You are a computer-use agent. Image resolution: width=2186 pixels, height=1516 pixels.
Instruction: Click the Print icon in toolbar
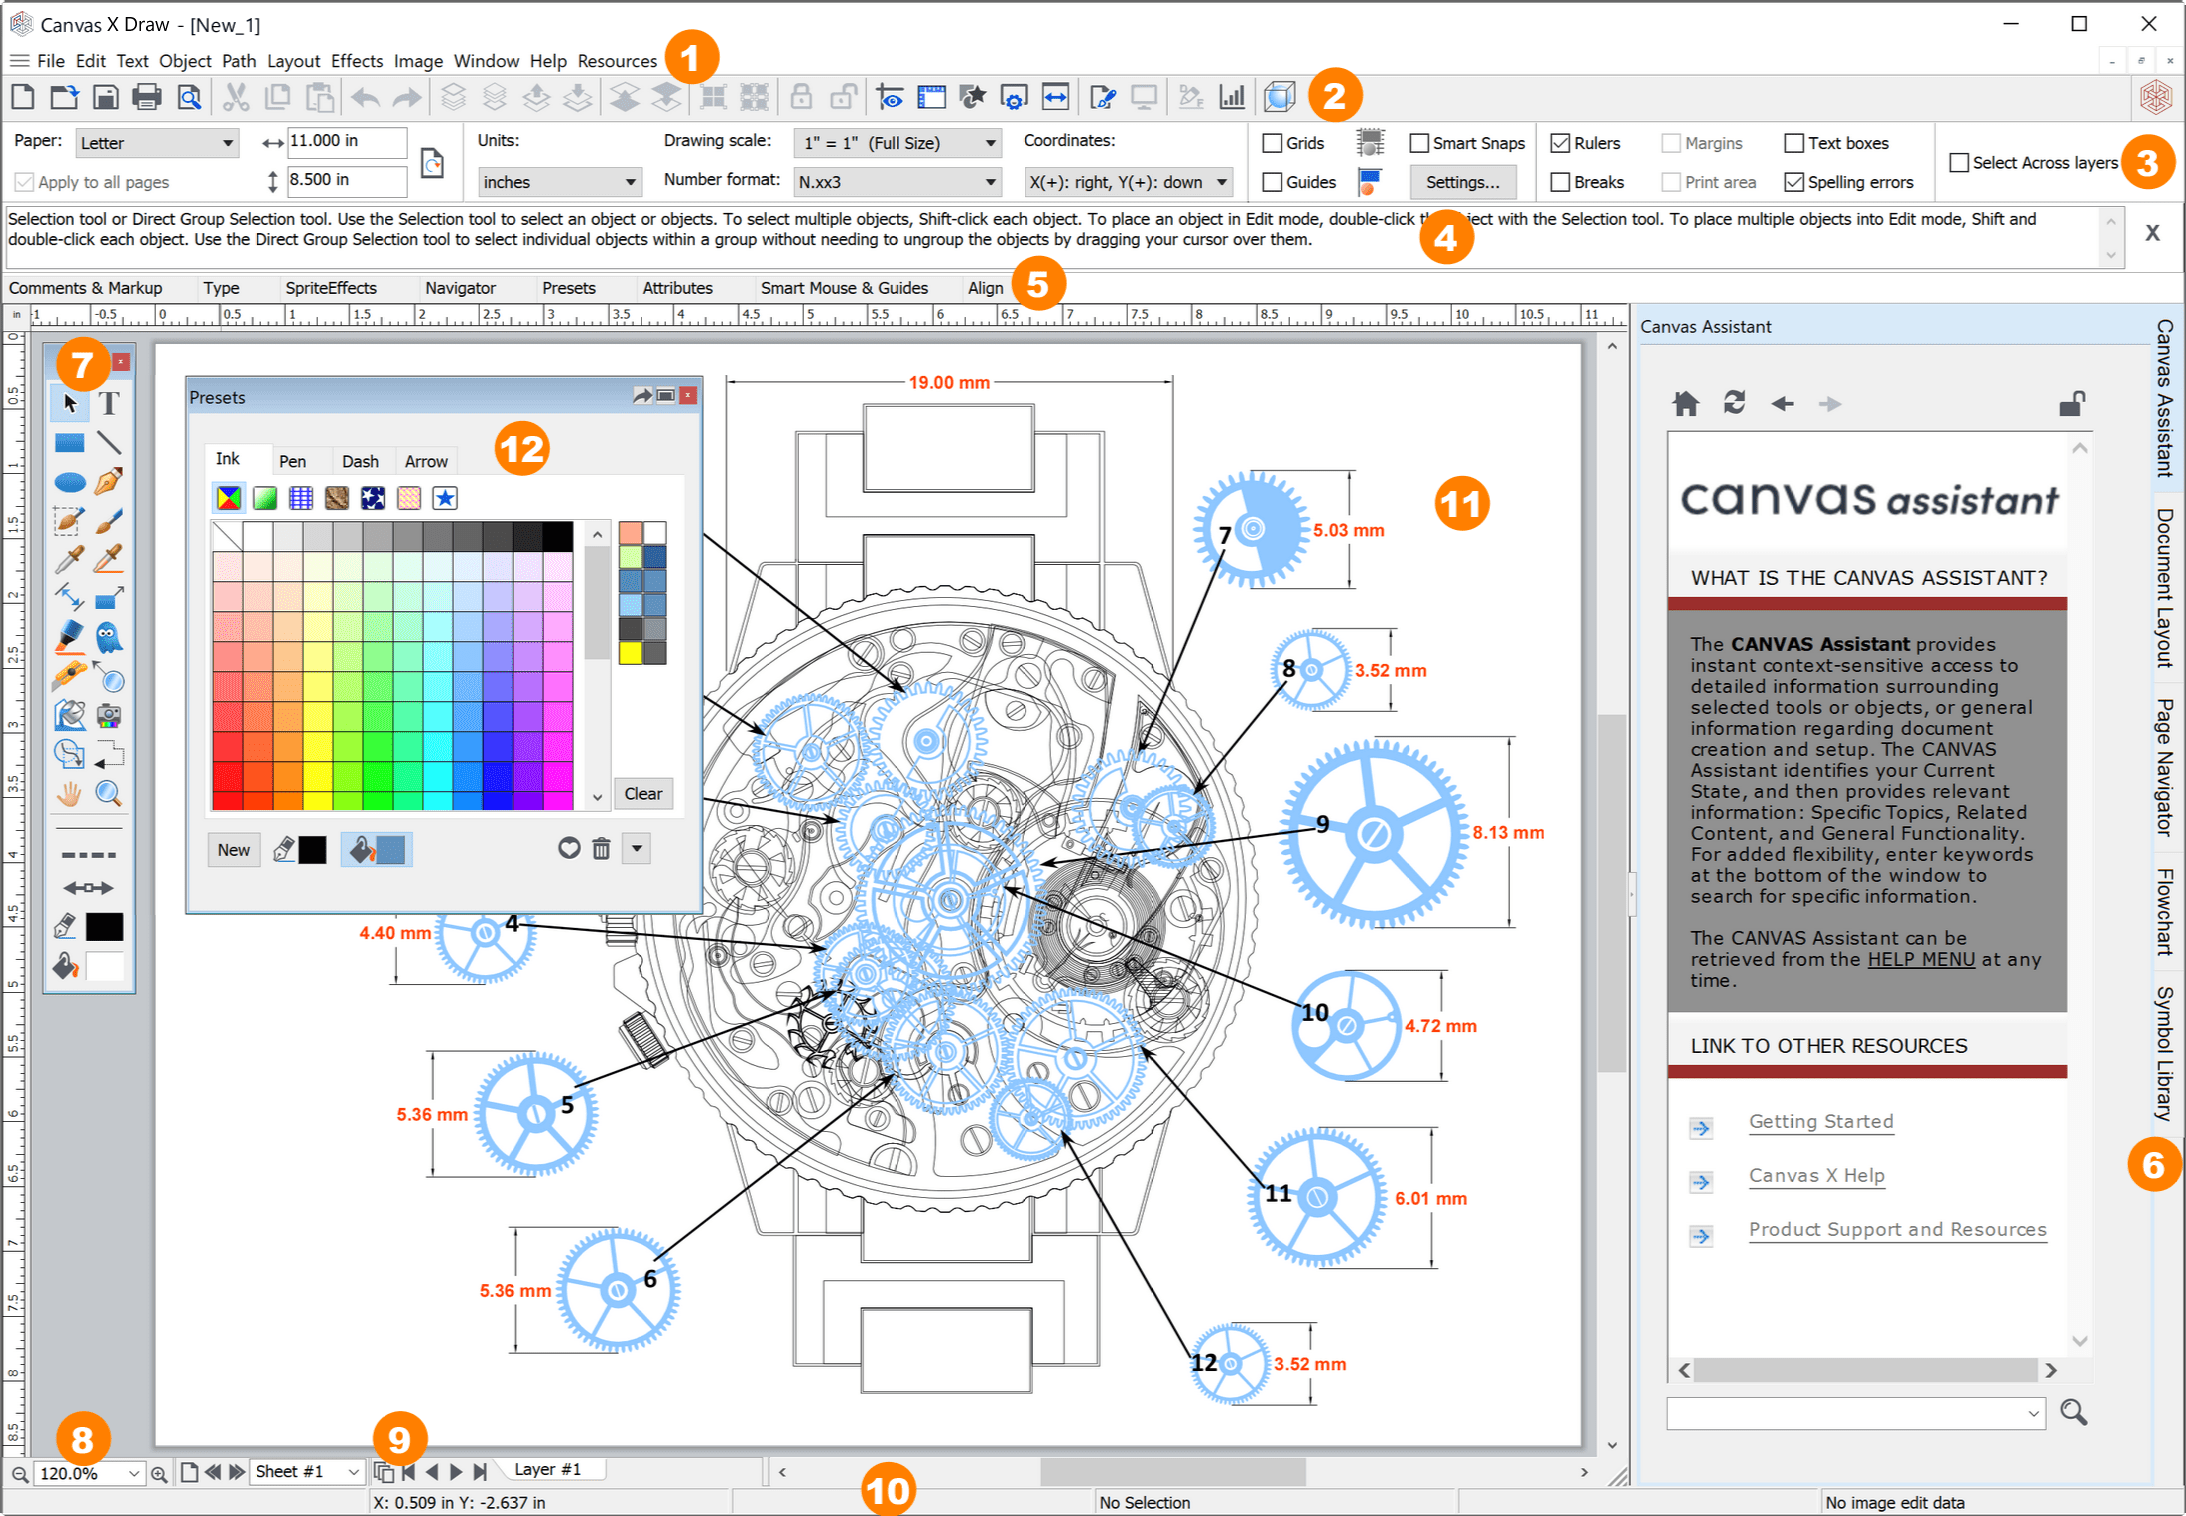(x=147, y=97)
